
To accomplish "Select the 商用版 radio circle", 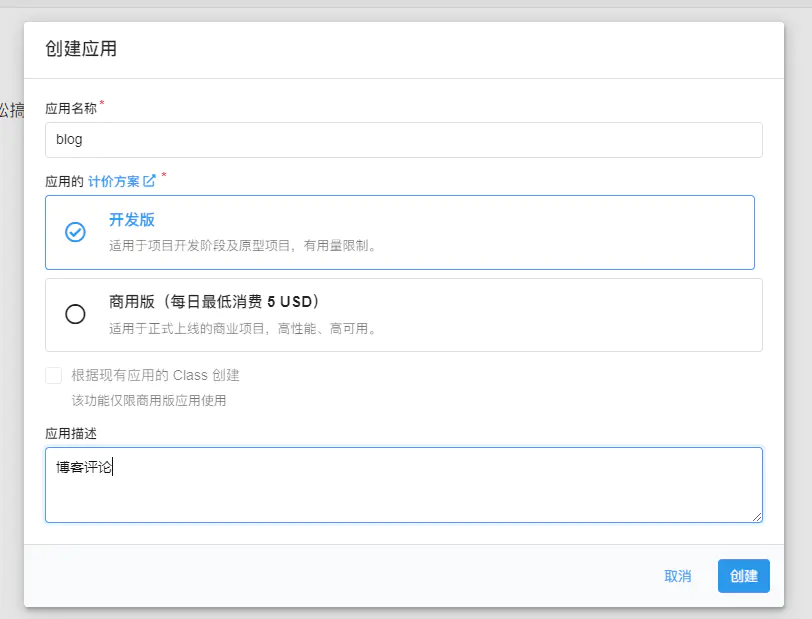I will pyautogui.click(x=75, y=314).
